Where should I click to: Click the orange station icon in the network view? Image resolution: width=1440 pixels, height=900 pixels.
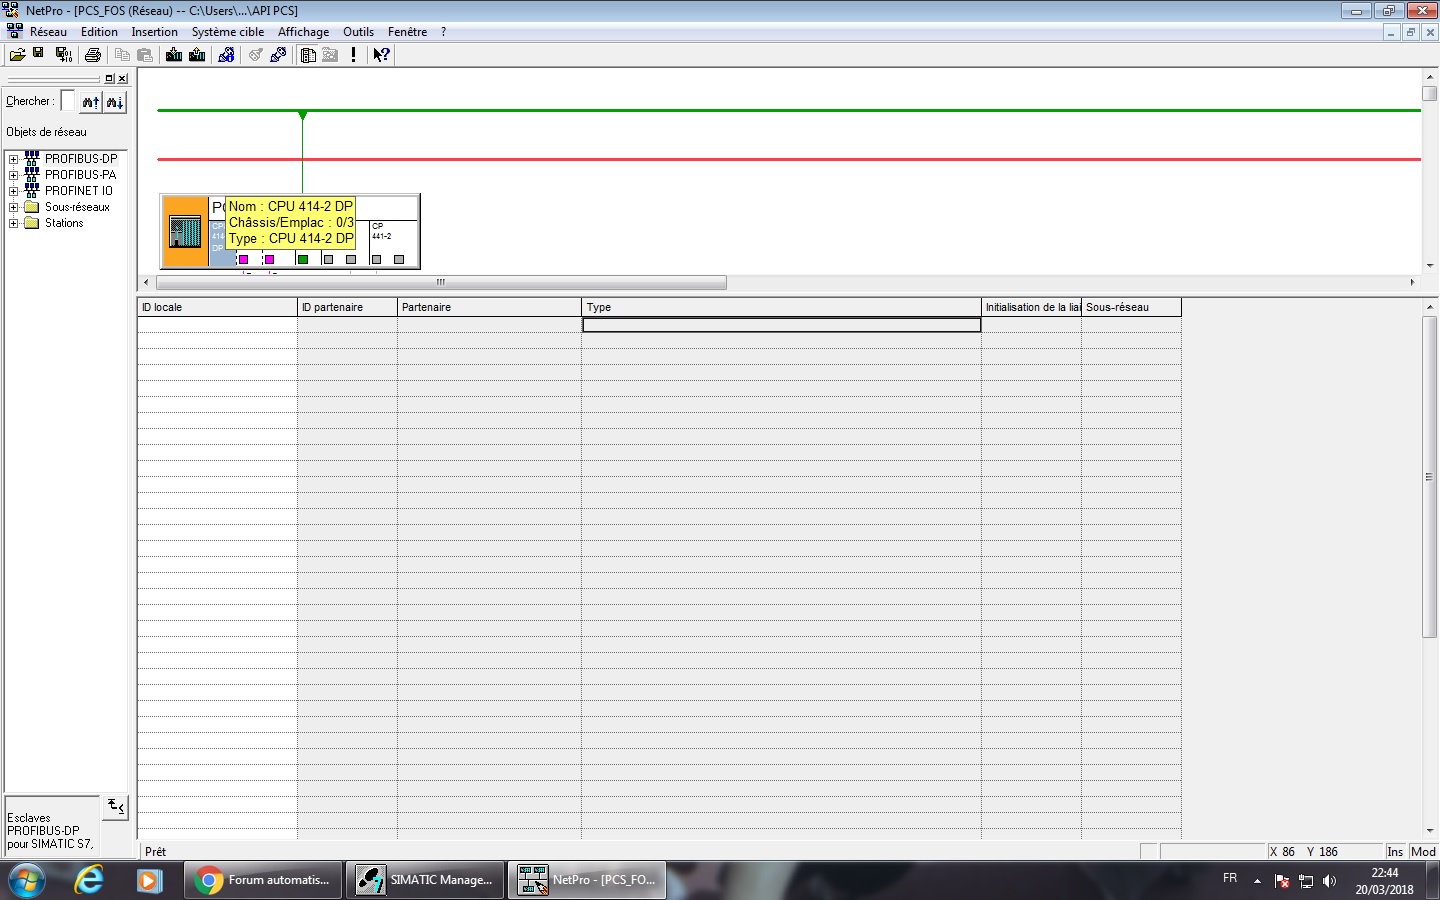point(185,232)
